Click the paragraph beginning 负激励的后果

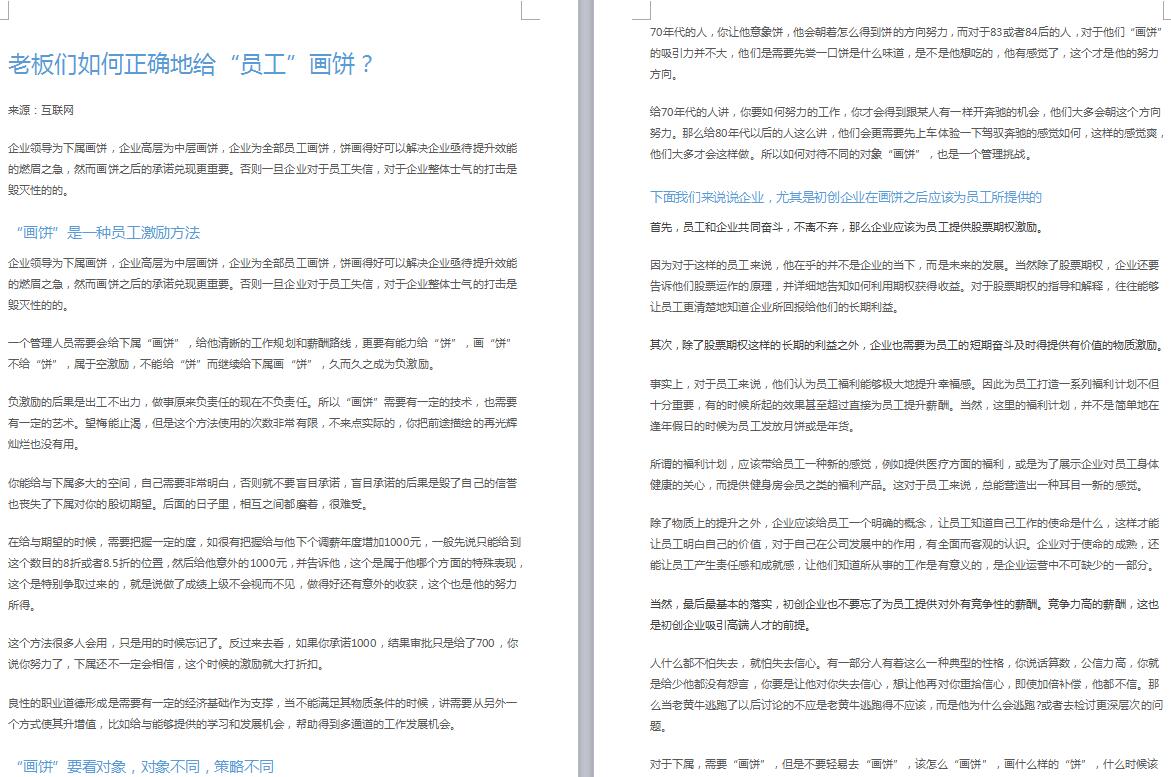click(262, 421)
